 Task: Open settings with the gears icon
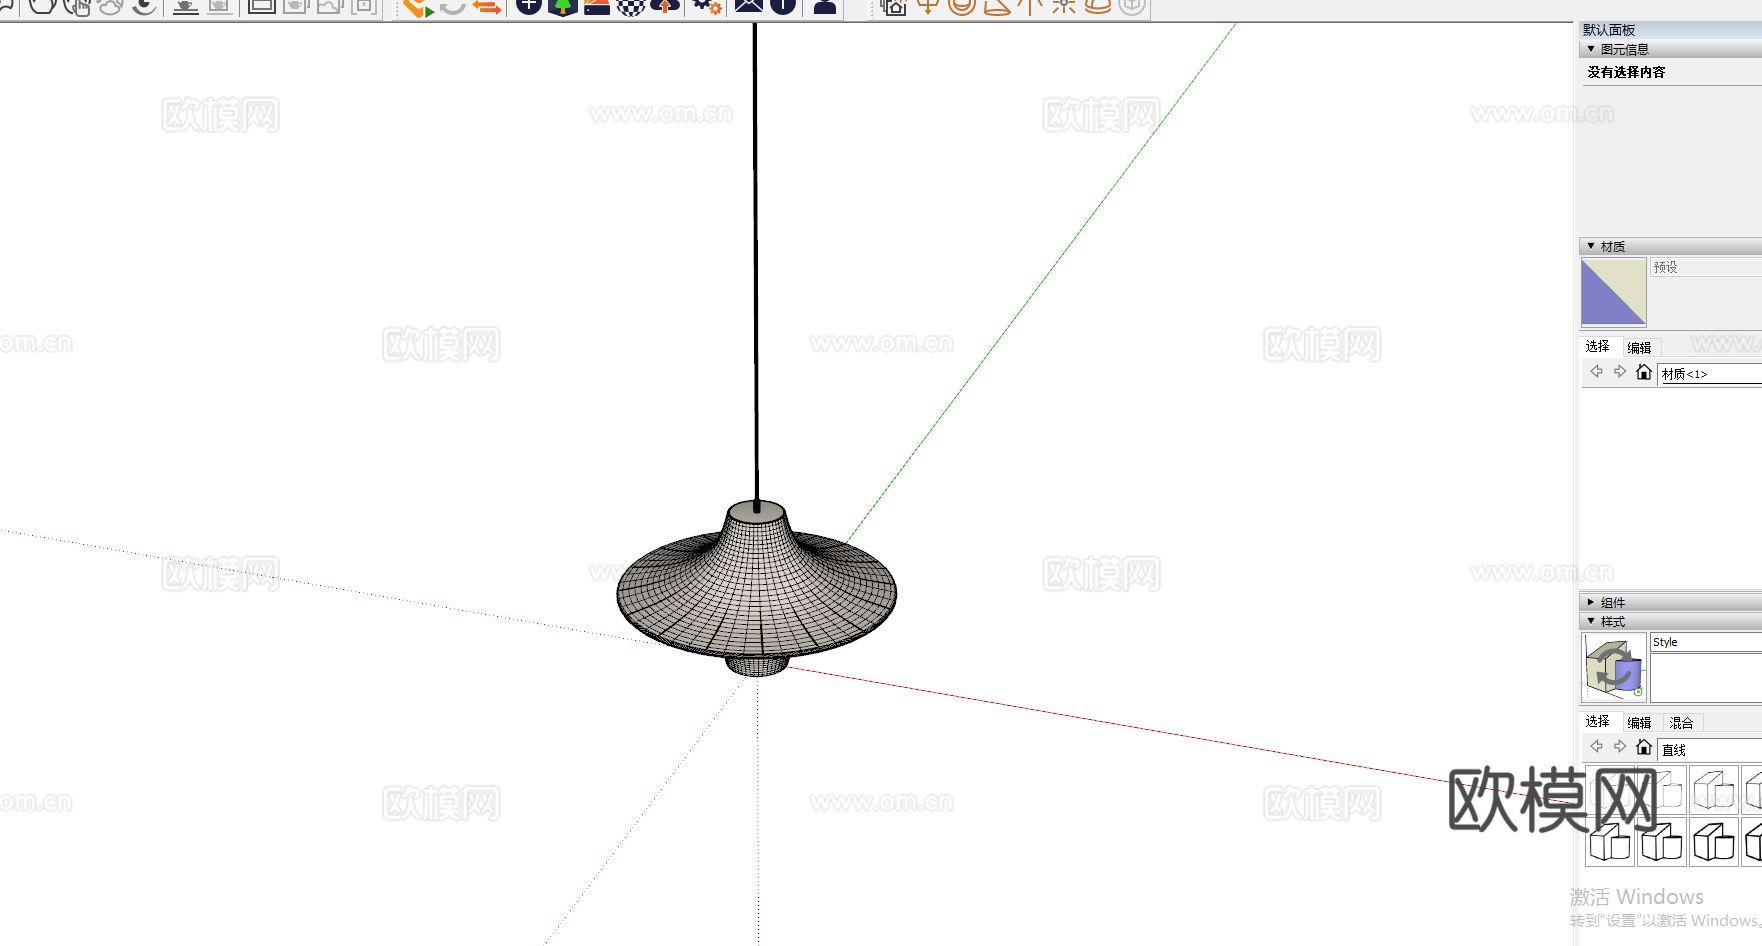(x=708, y=7)
